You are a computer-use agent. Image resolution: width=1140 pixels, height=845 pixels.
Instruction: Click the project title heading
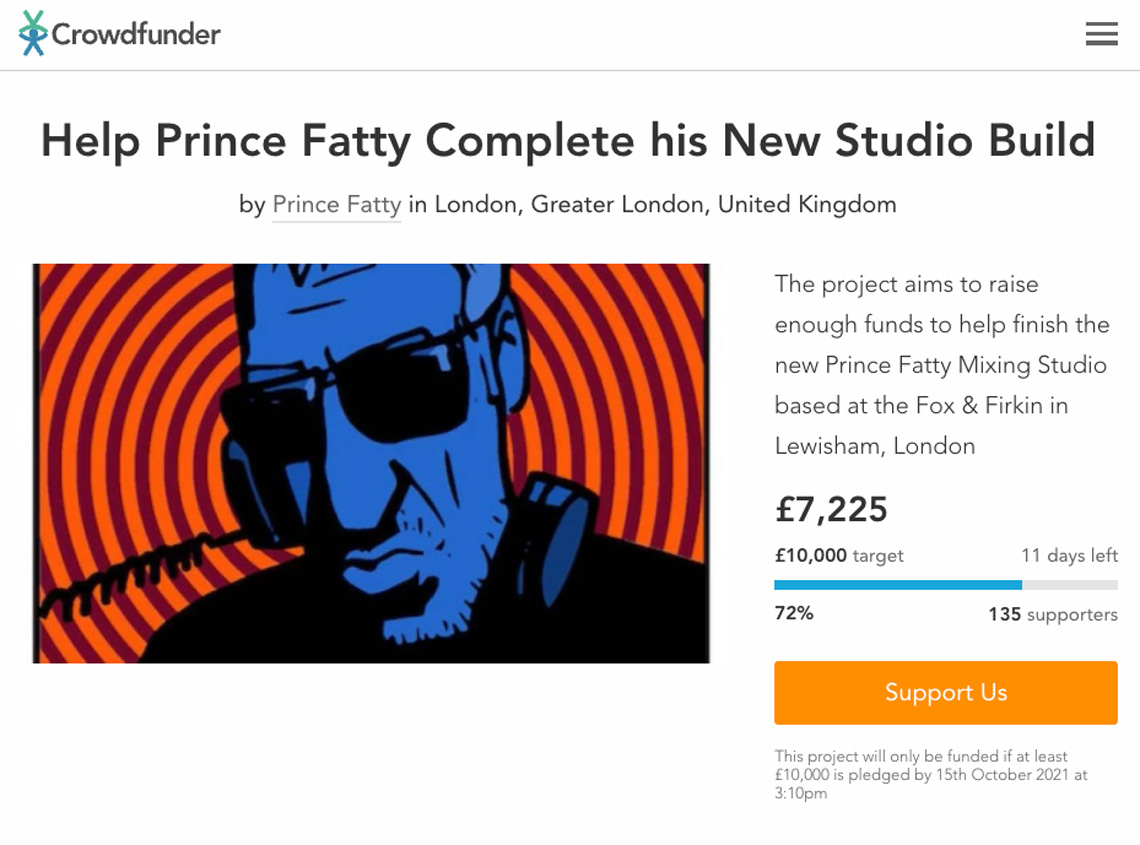click(568, 140)
